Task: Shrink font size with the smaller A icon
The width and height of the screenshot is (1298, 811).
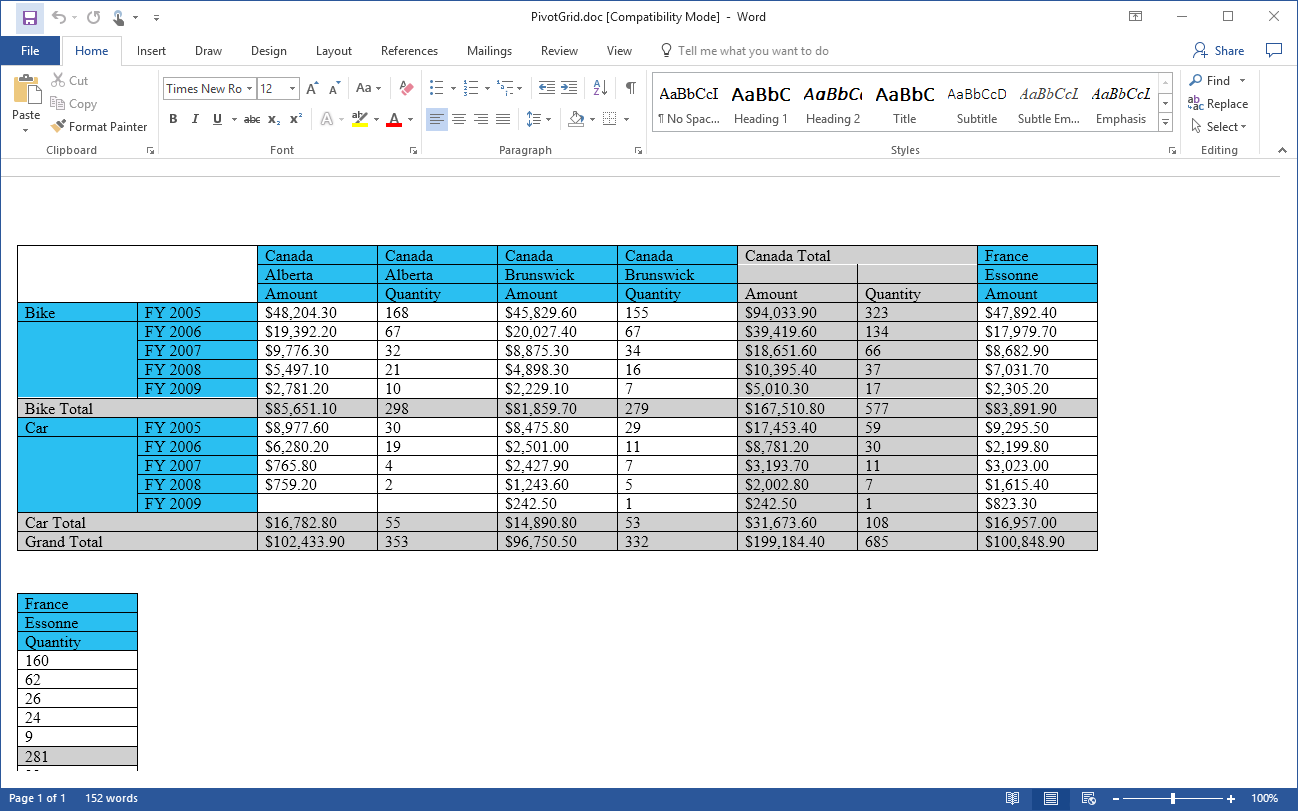Action: pyautogui.click(x=335, y=88)
